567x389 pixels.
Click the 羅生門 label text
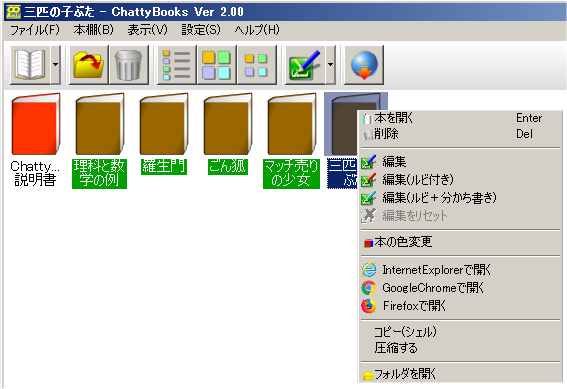pos(164,166)
